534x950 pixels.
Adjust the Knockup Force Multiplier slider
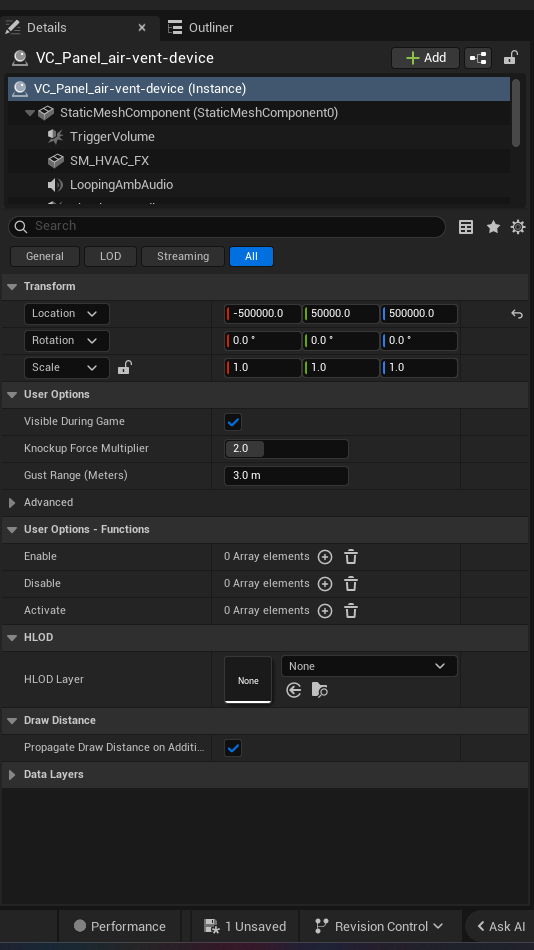(286, 449)
